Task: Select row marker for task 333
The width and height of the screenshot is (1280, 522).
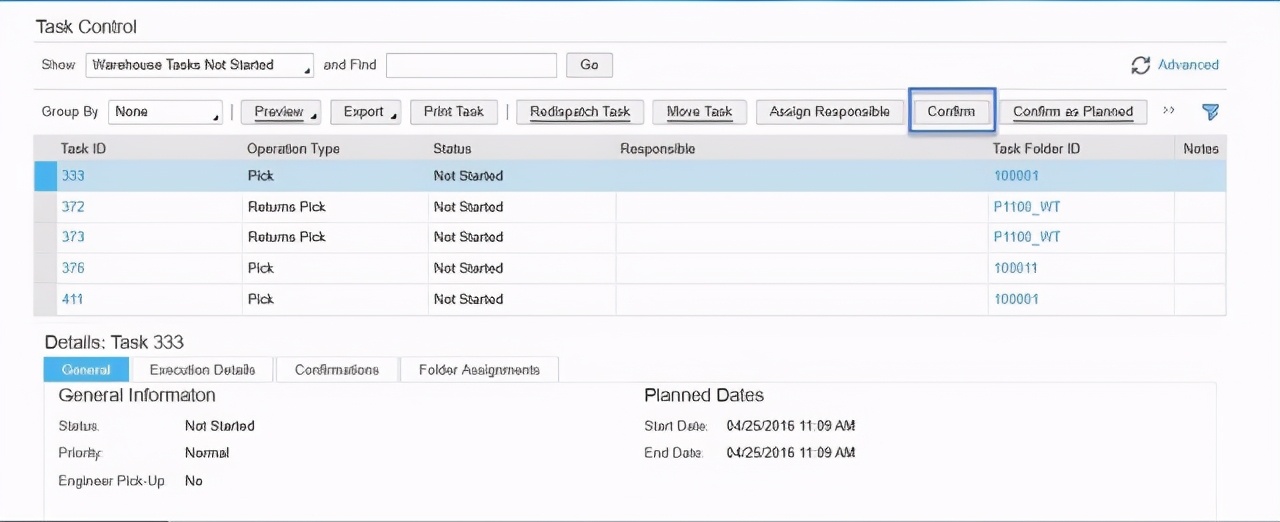Action: (x=45, y=176)
